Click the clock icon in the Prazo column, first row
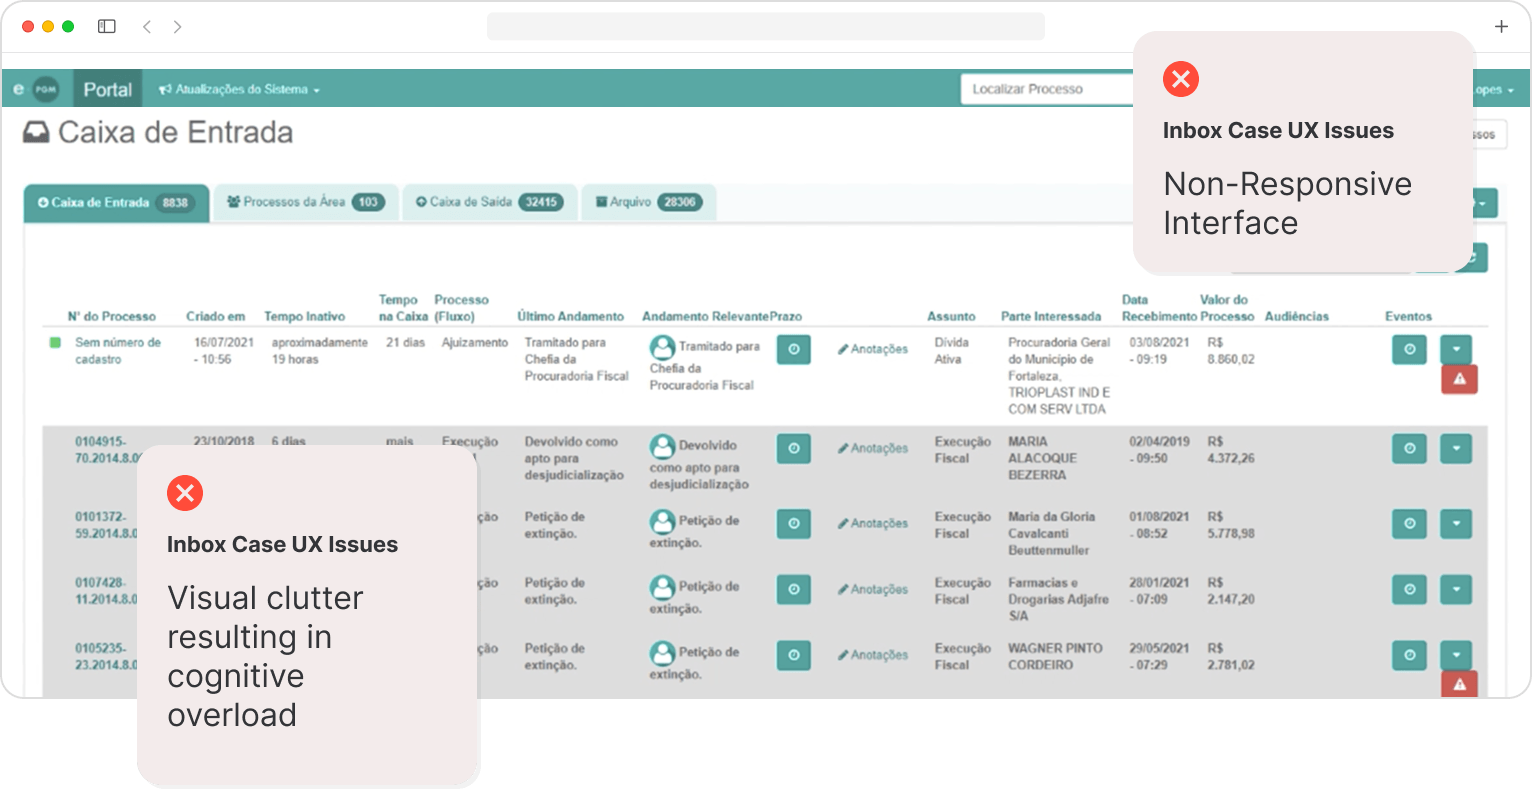Viewport: 1532px width, 789px height. (x=793, y=349)
